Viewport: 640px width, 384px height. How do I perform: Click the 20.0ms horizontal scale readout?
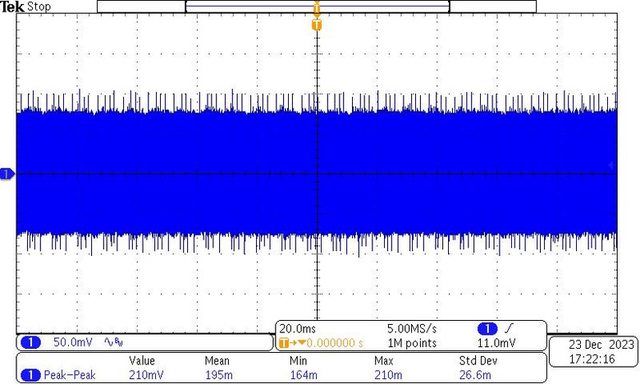click(x=298, y=329)
